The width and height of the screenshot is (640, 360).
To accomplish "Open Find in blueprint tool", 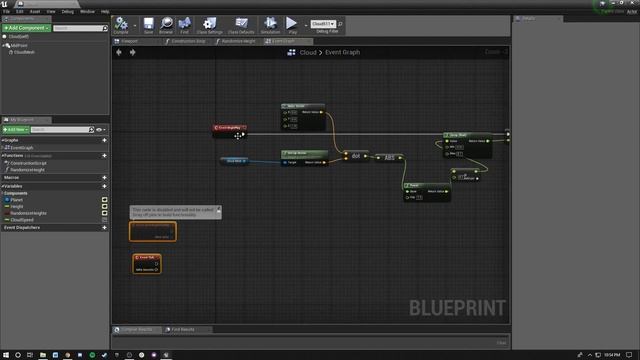I will (x=184, y=25).
